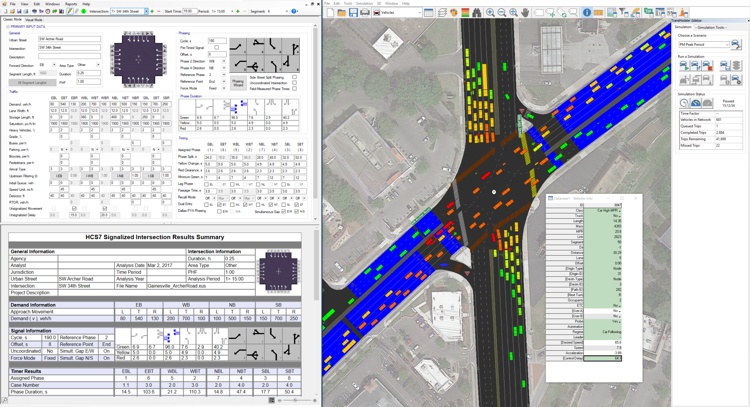This screenshot has width=750, height=407.
Task: Switch to the Visual Mode tab
Action: (34, 20)
